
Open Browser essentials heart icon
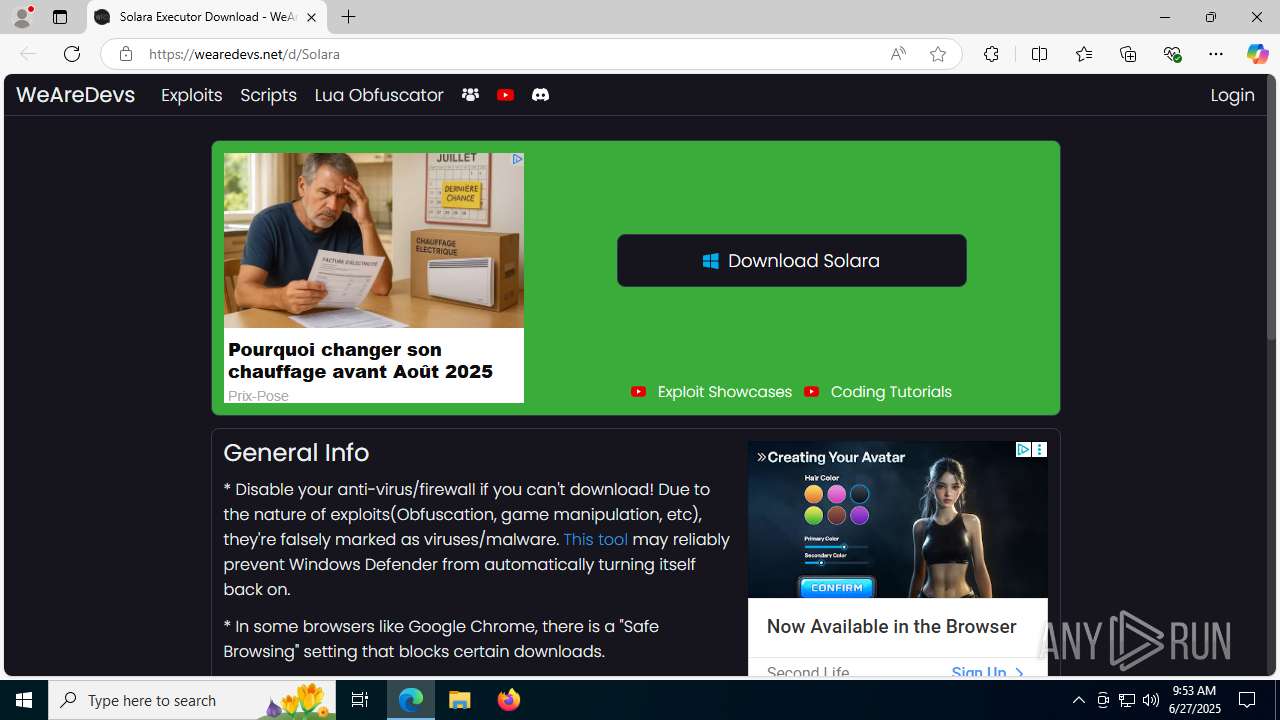coord(1172,54)
